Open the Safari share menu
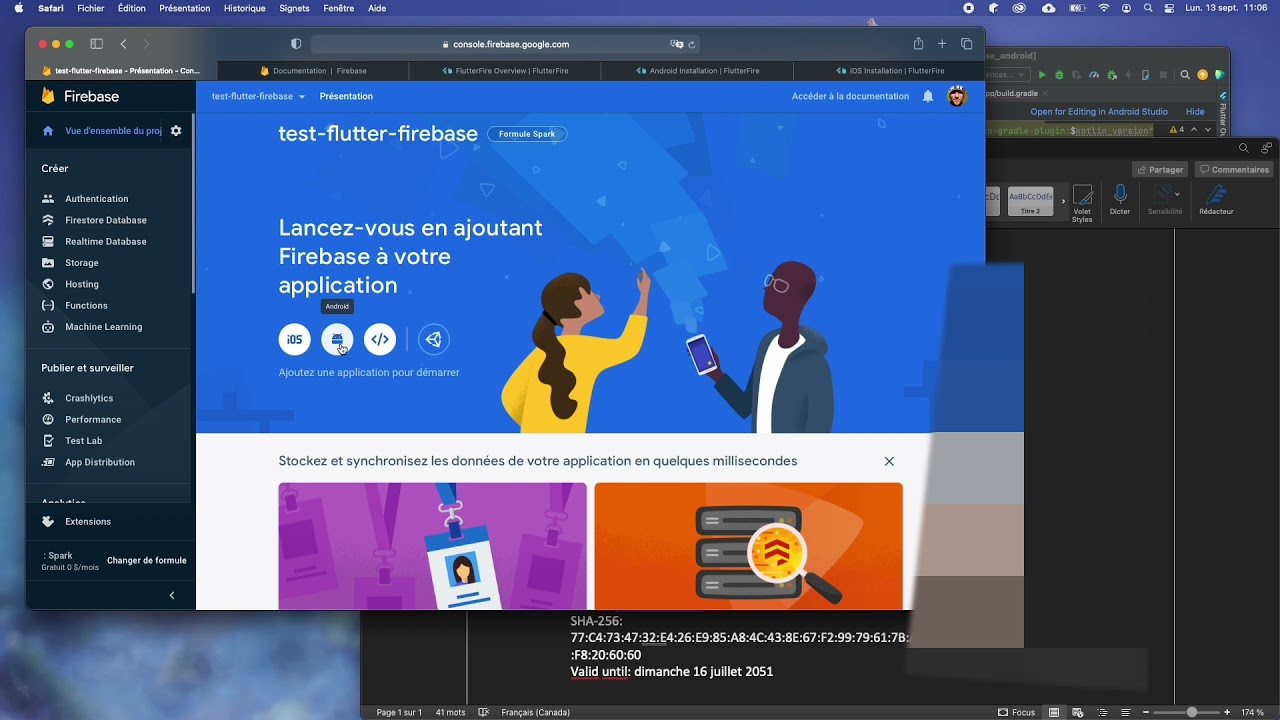1280x720 pixels. (918, 44)
